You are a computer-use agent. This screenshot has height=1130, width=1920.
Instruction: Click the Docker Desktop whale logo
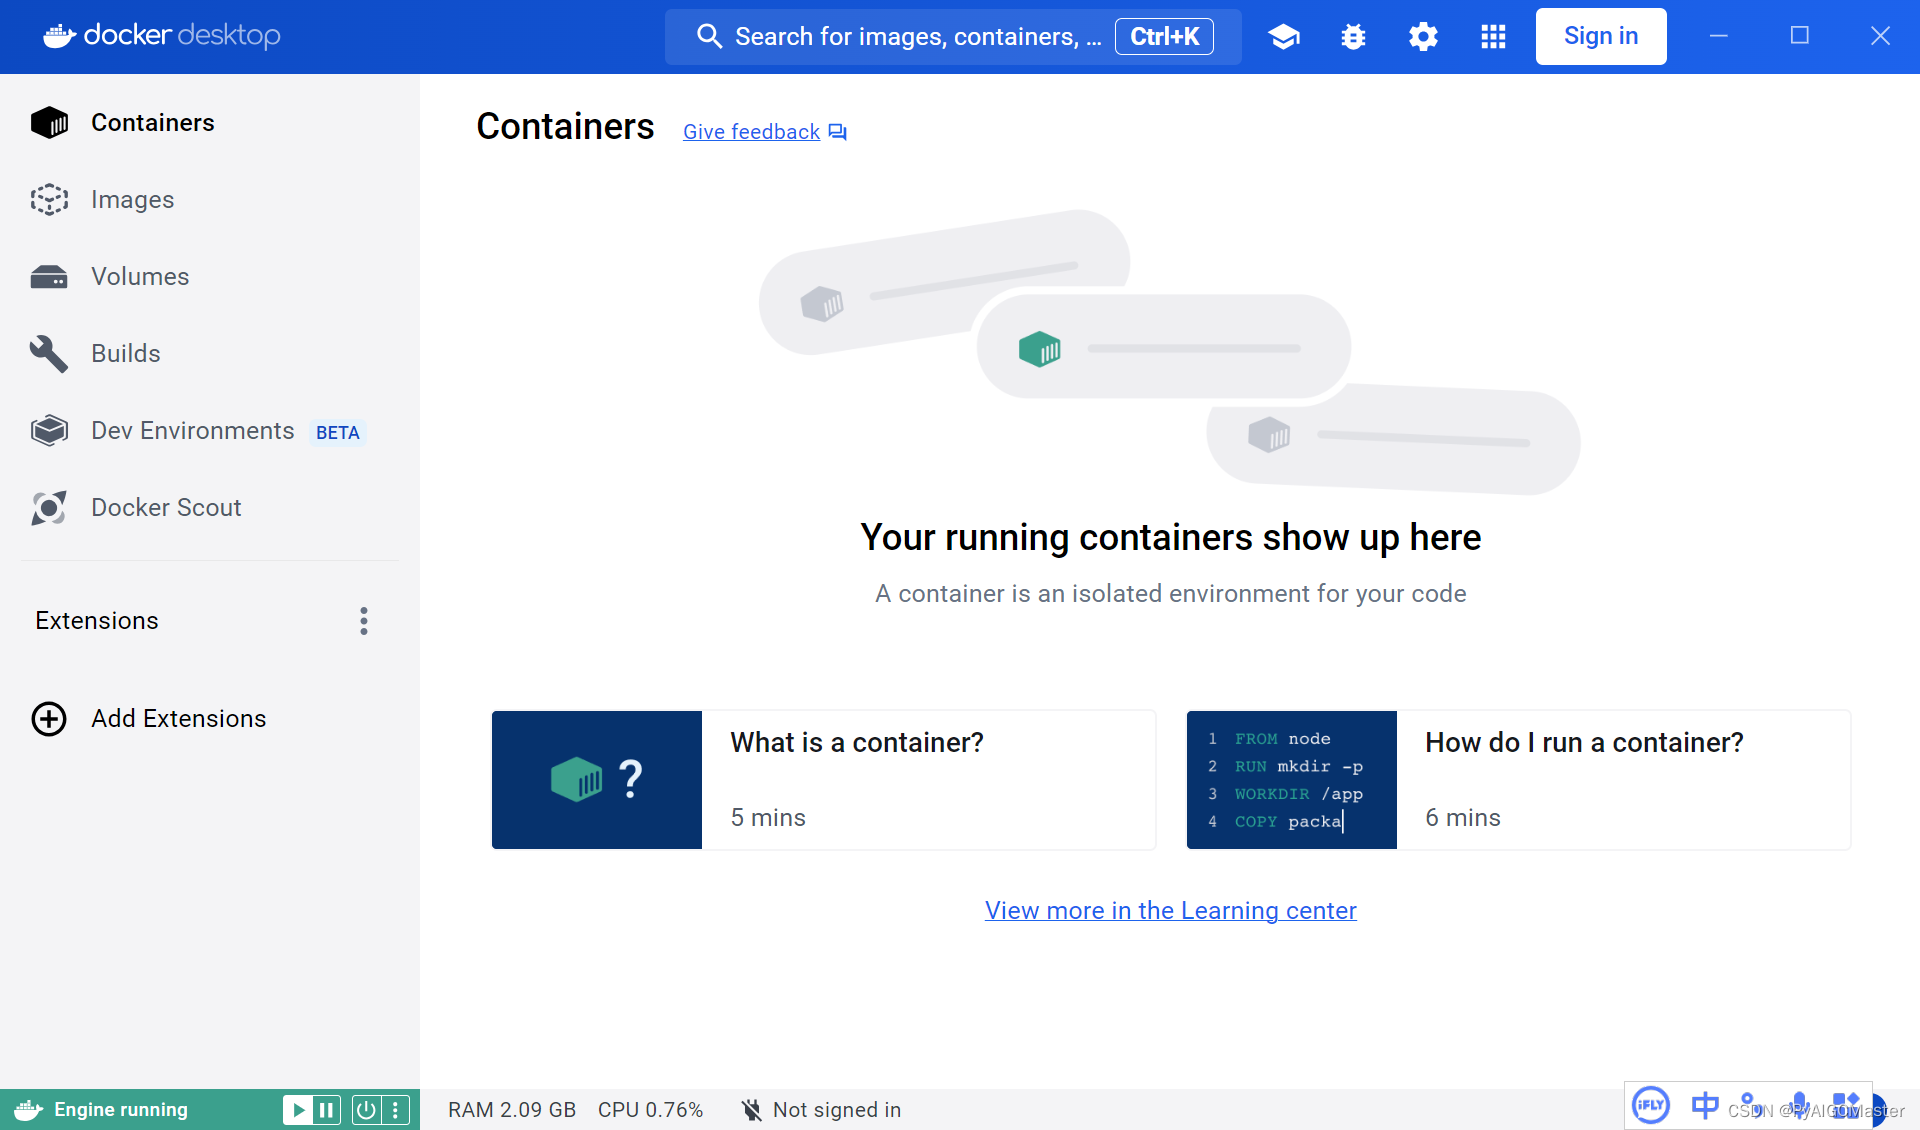pyautogui.click(x=60, y=36)
